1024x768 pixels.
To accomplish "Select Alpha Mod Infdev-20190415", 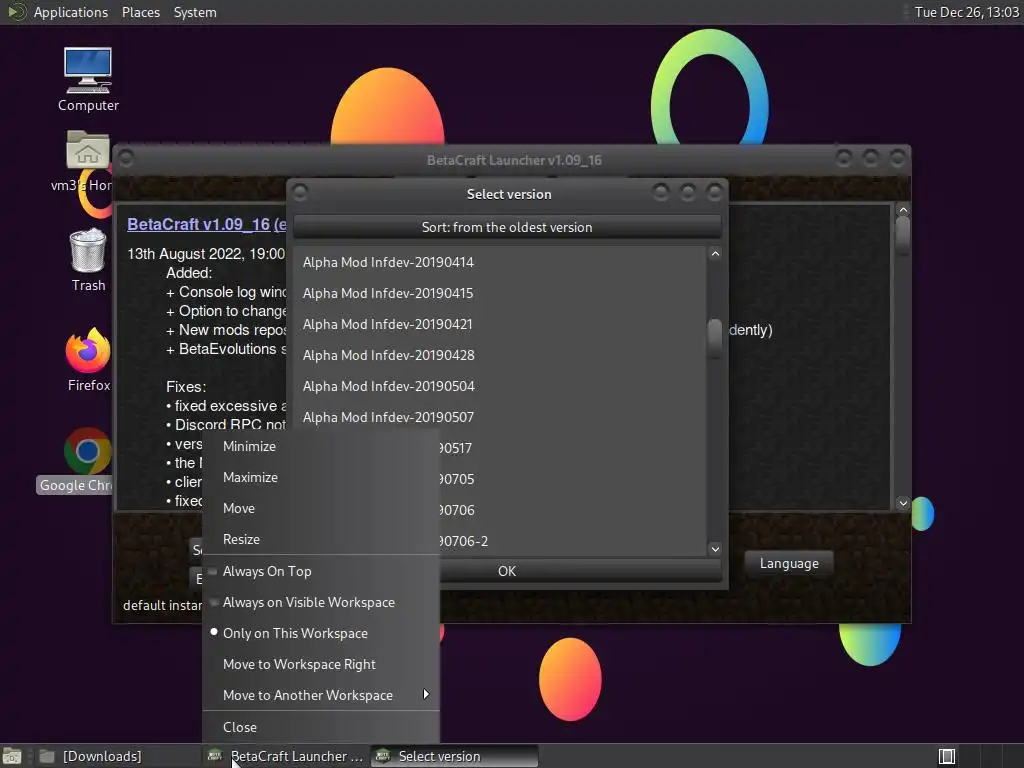I will [x=500, y=293].
